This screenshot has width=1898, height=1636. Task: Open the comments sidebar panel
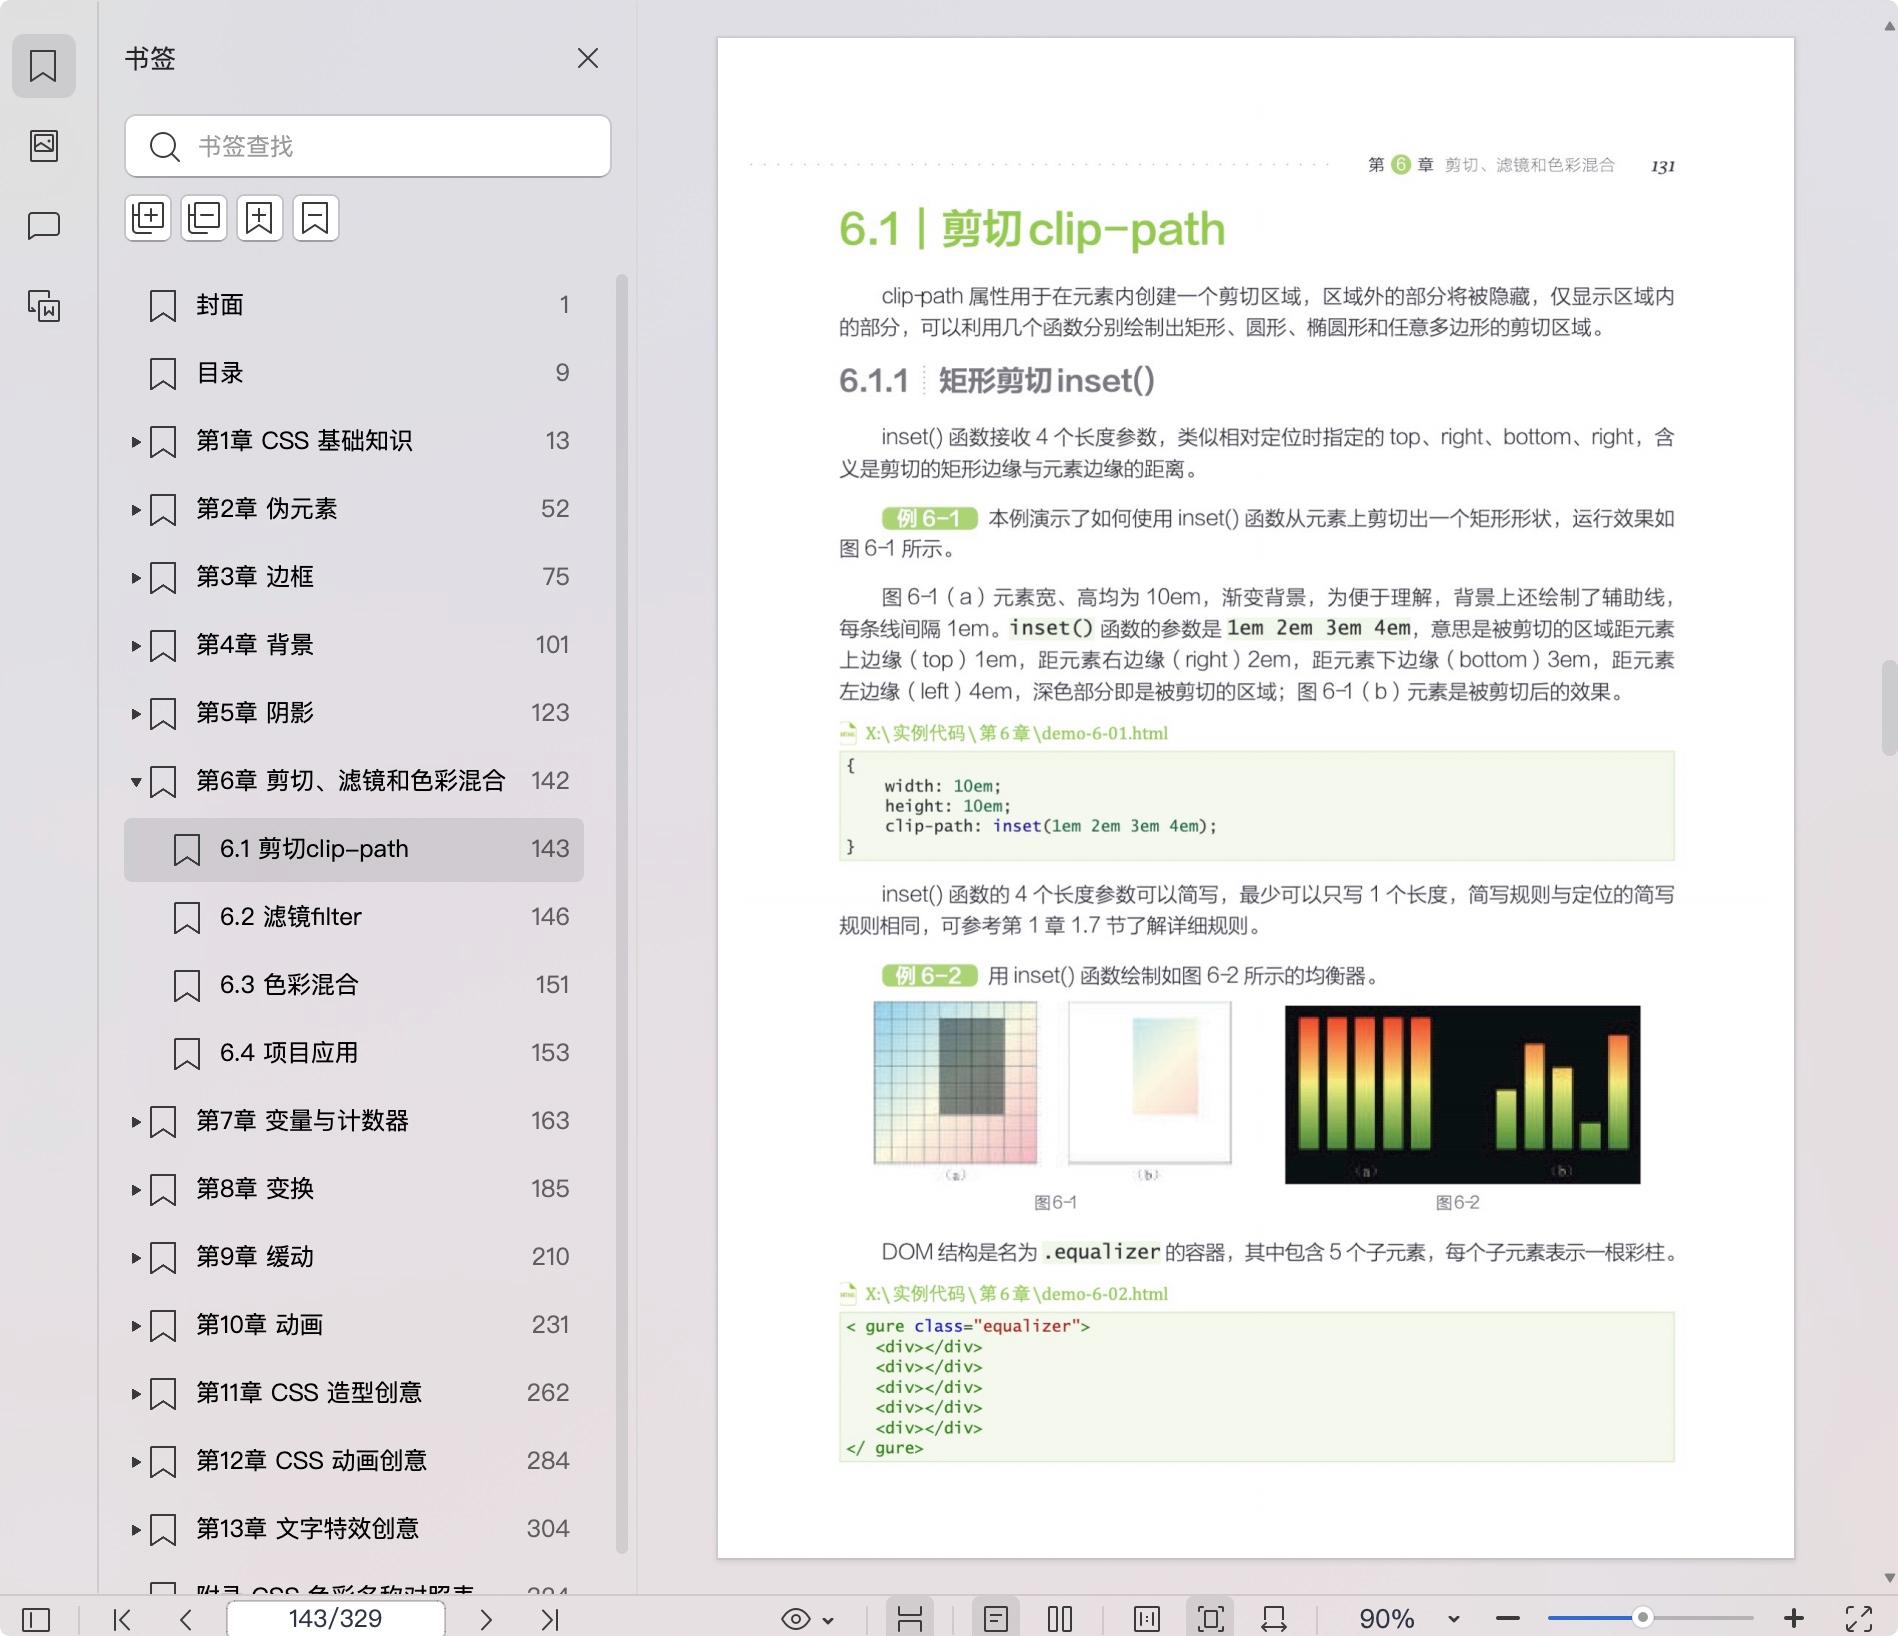[x=43, y=226]
